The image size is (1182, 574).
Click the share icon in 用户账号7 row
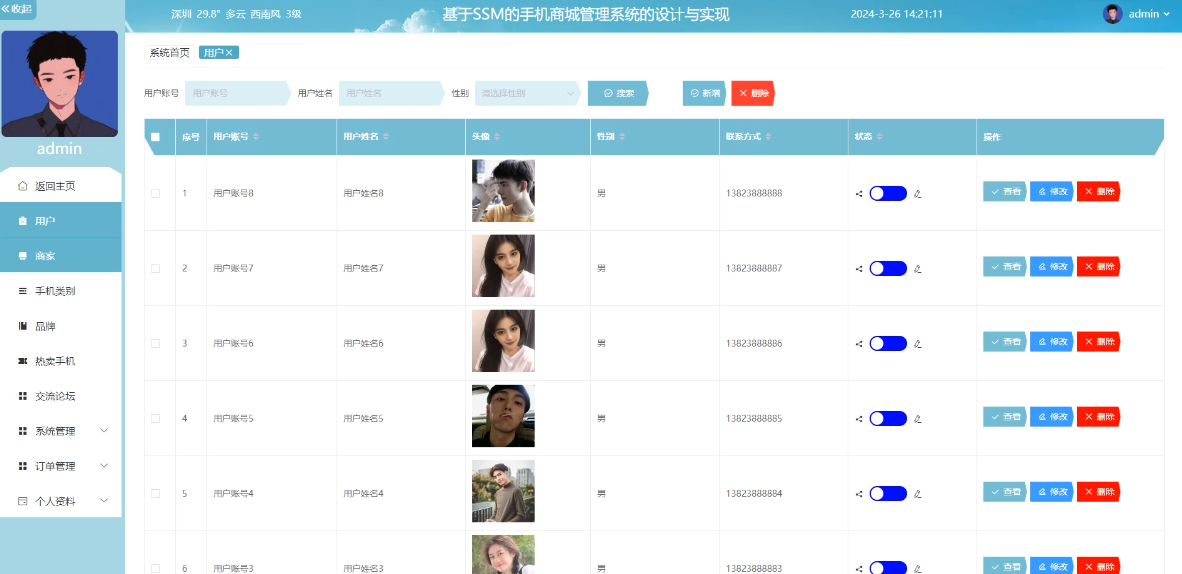[859, 269]
